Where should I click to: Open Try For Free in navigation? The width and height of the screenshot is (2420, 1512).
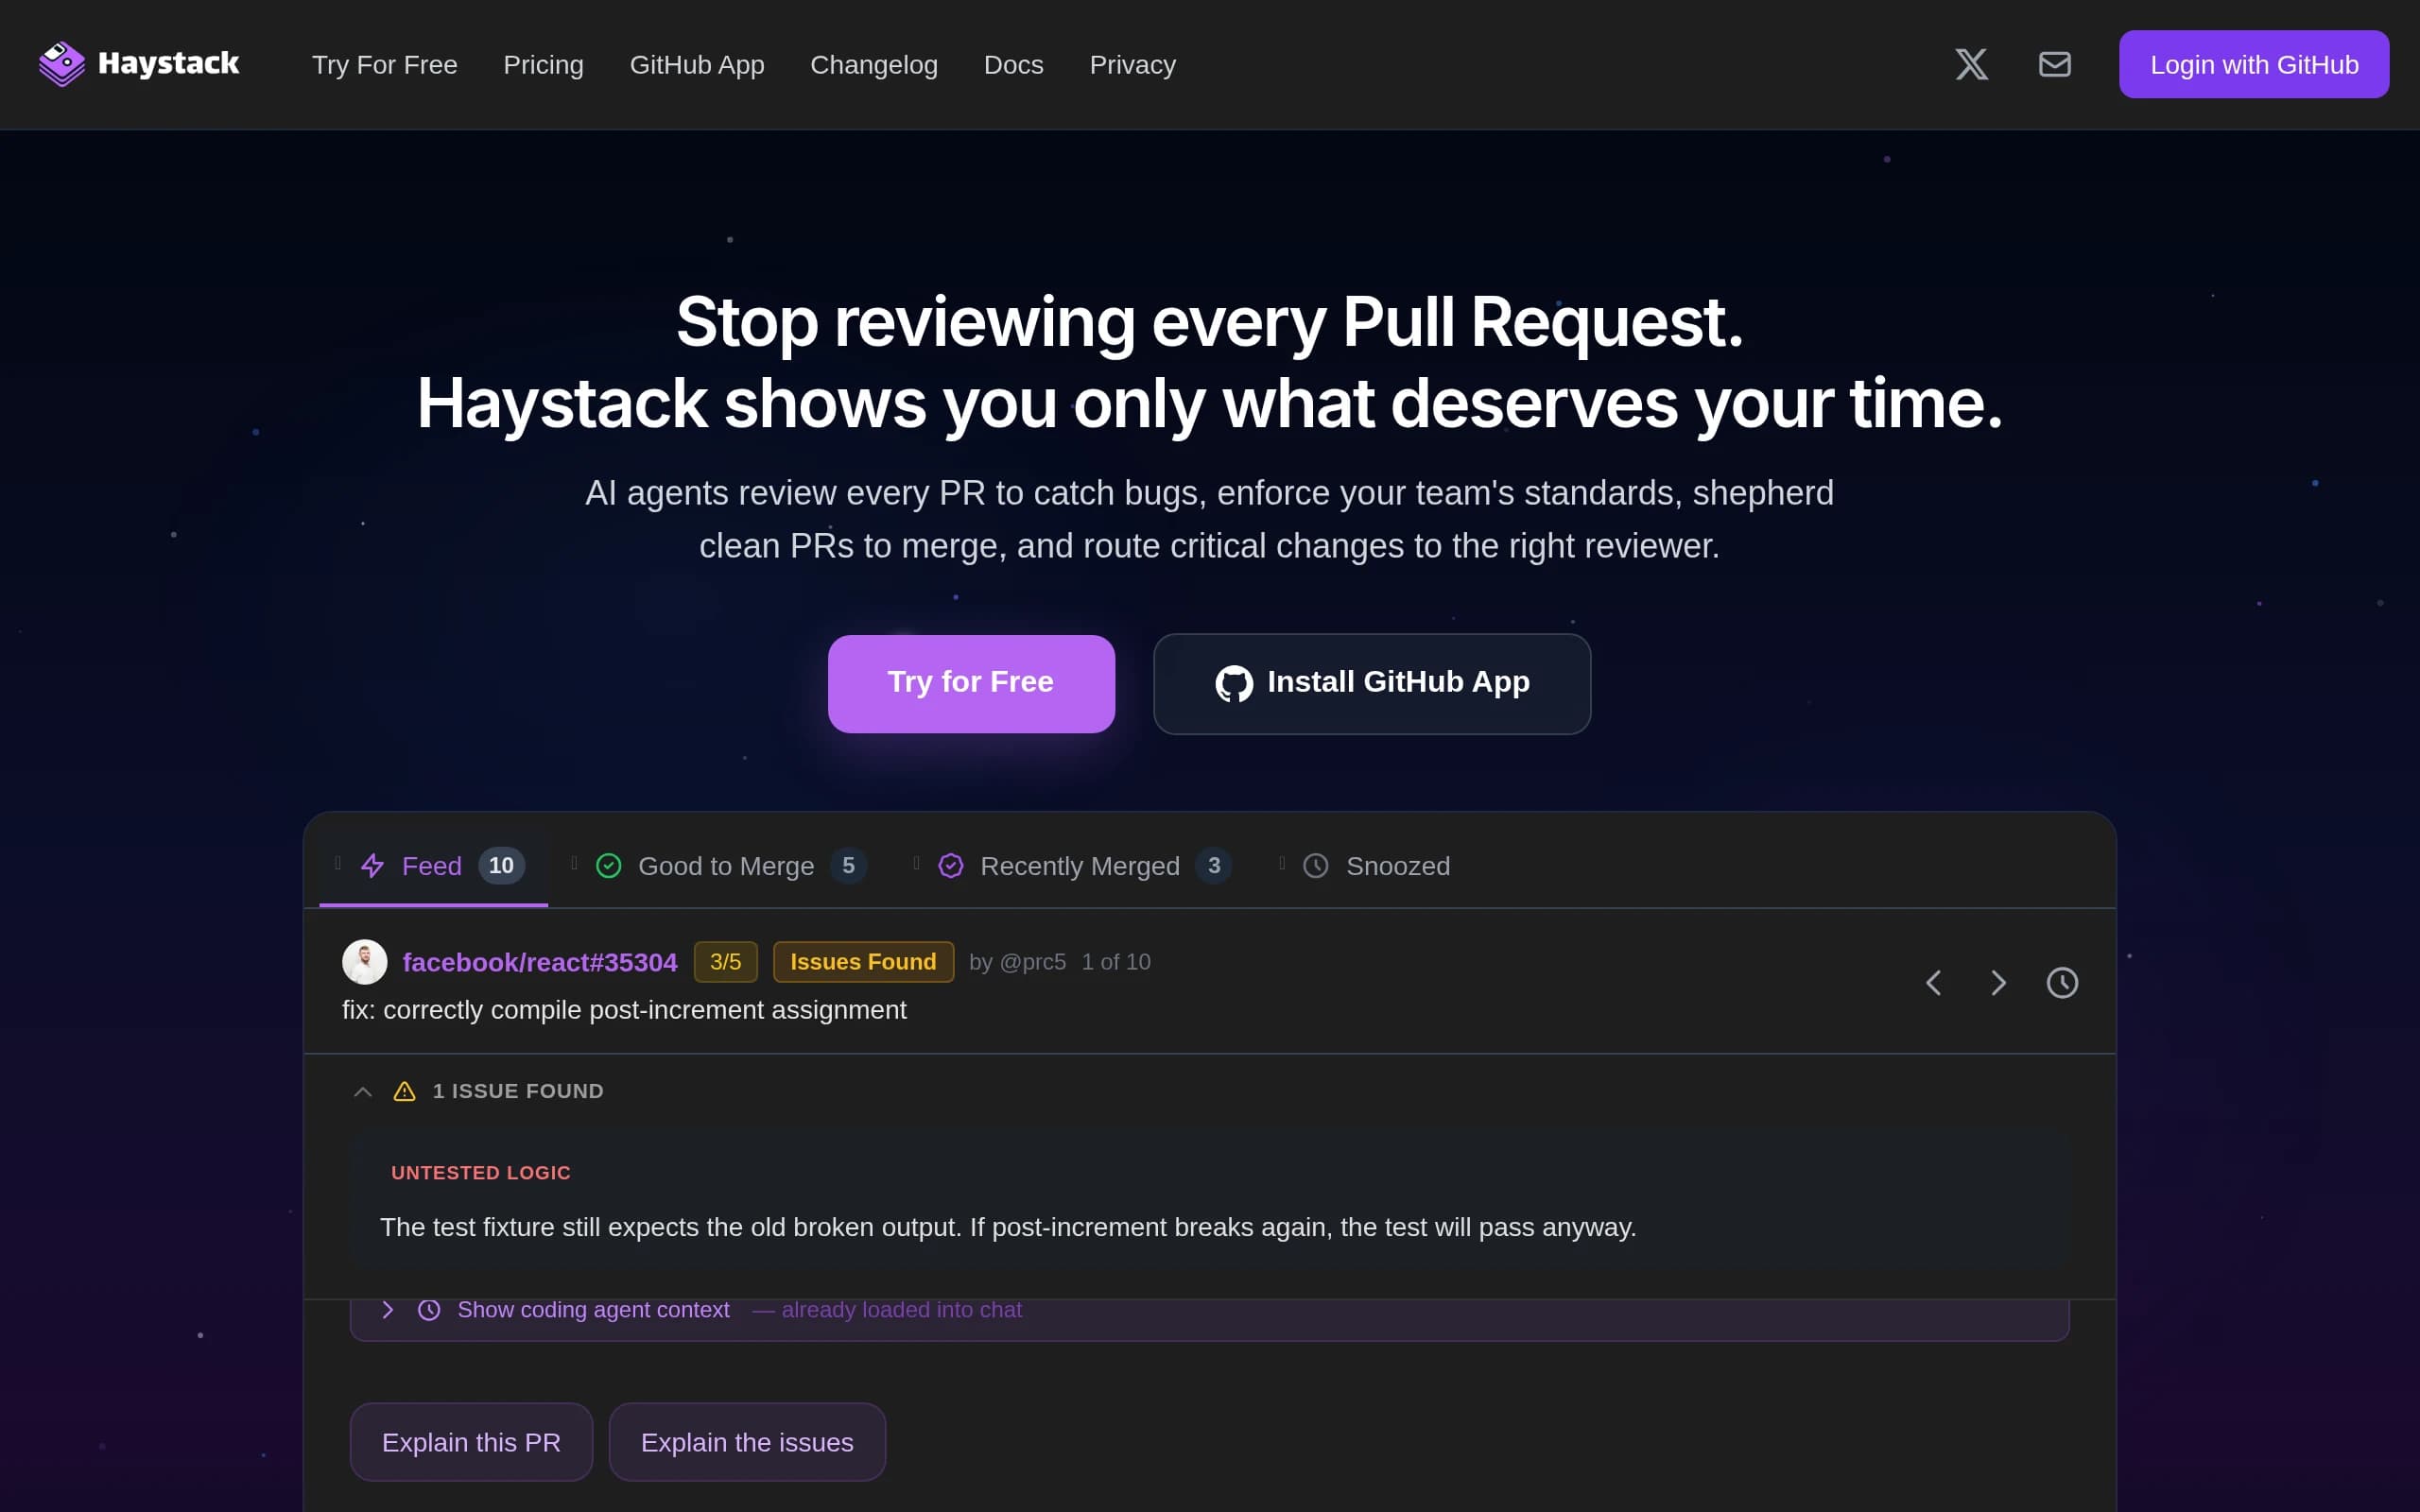(x=385, y=65)
